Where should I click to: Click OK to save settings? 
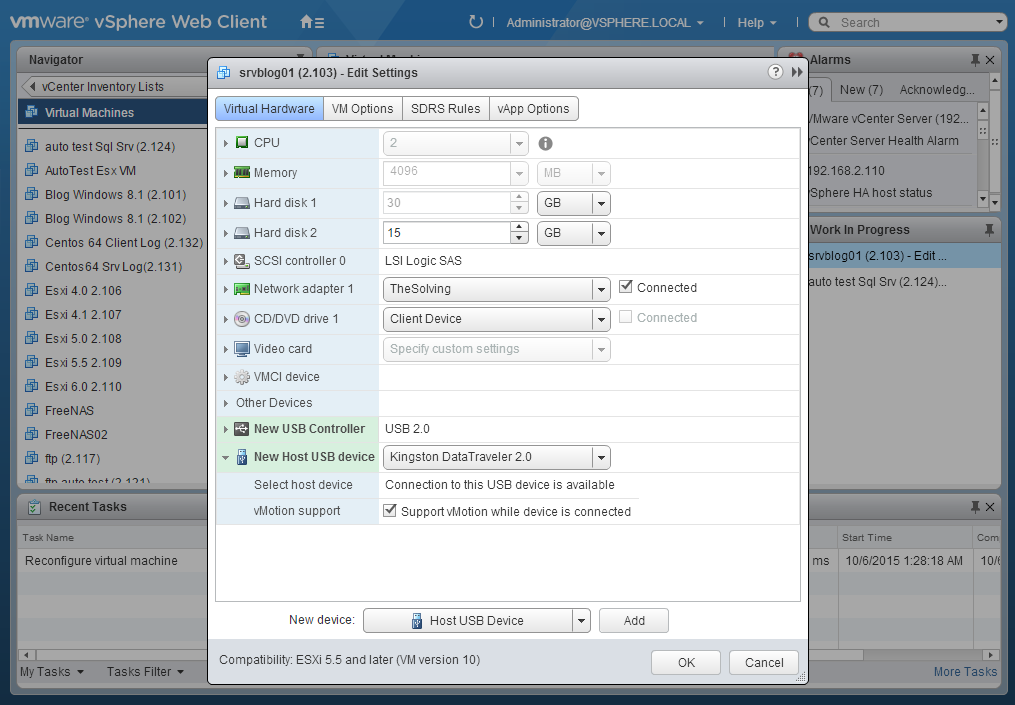[x=686, y=663]
